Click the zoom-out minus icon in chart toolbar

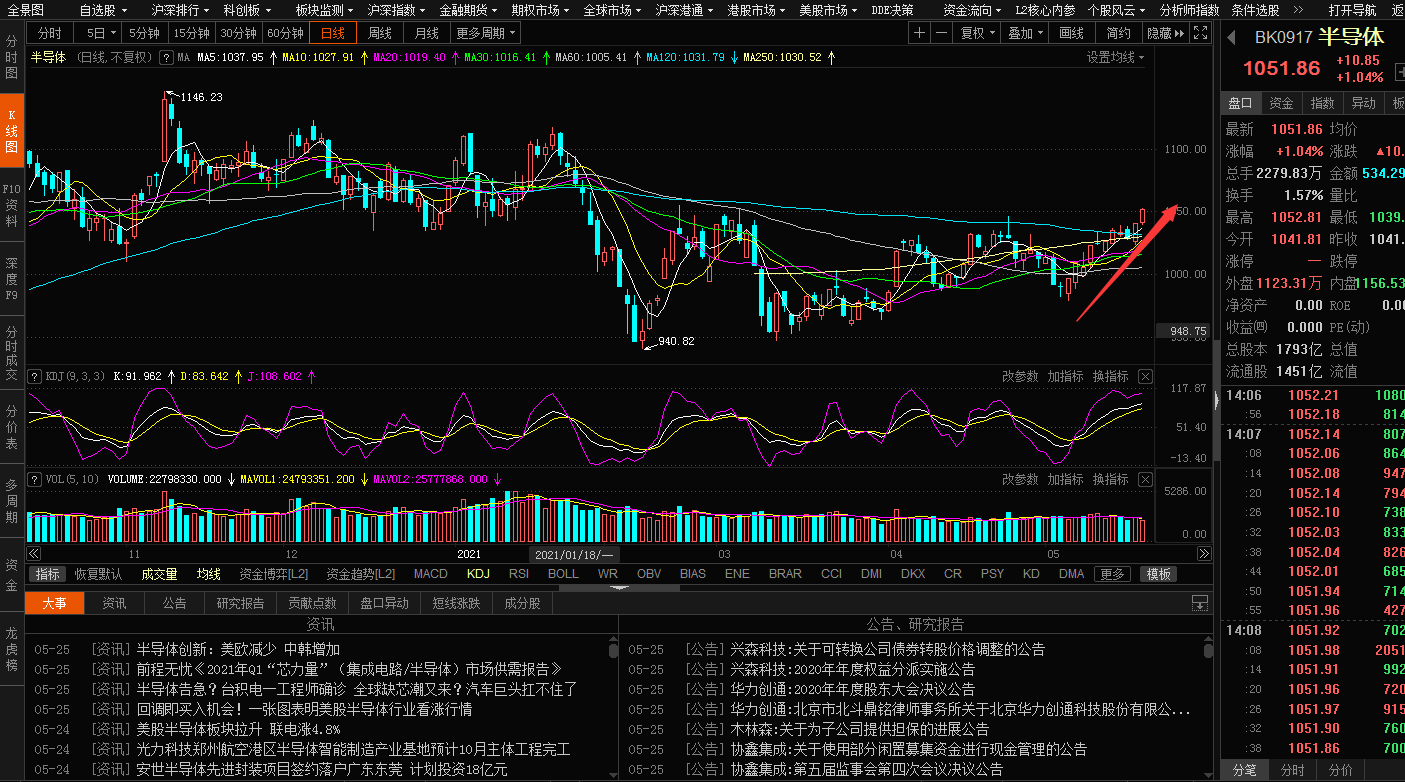pos(941,33)
